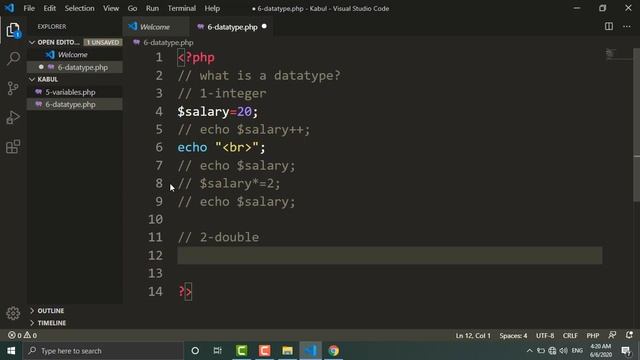Switch to the Welcome tab
The image size is (640, 360).
[x=155, y=27]
